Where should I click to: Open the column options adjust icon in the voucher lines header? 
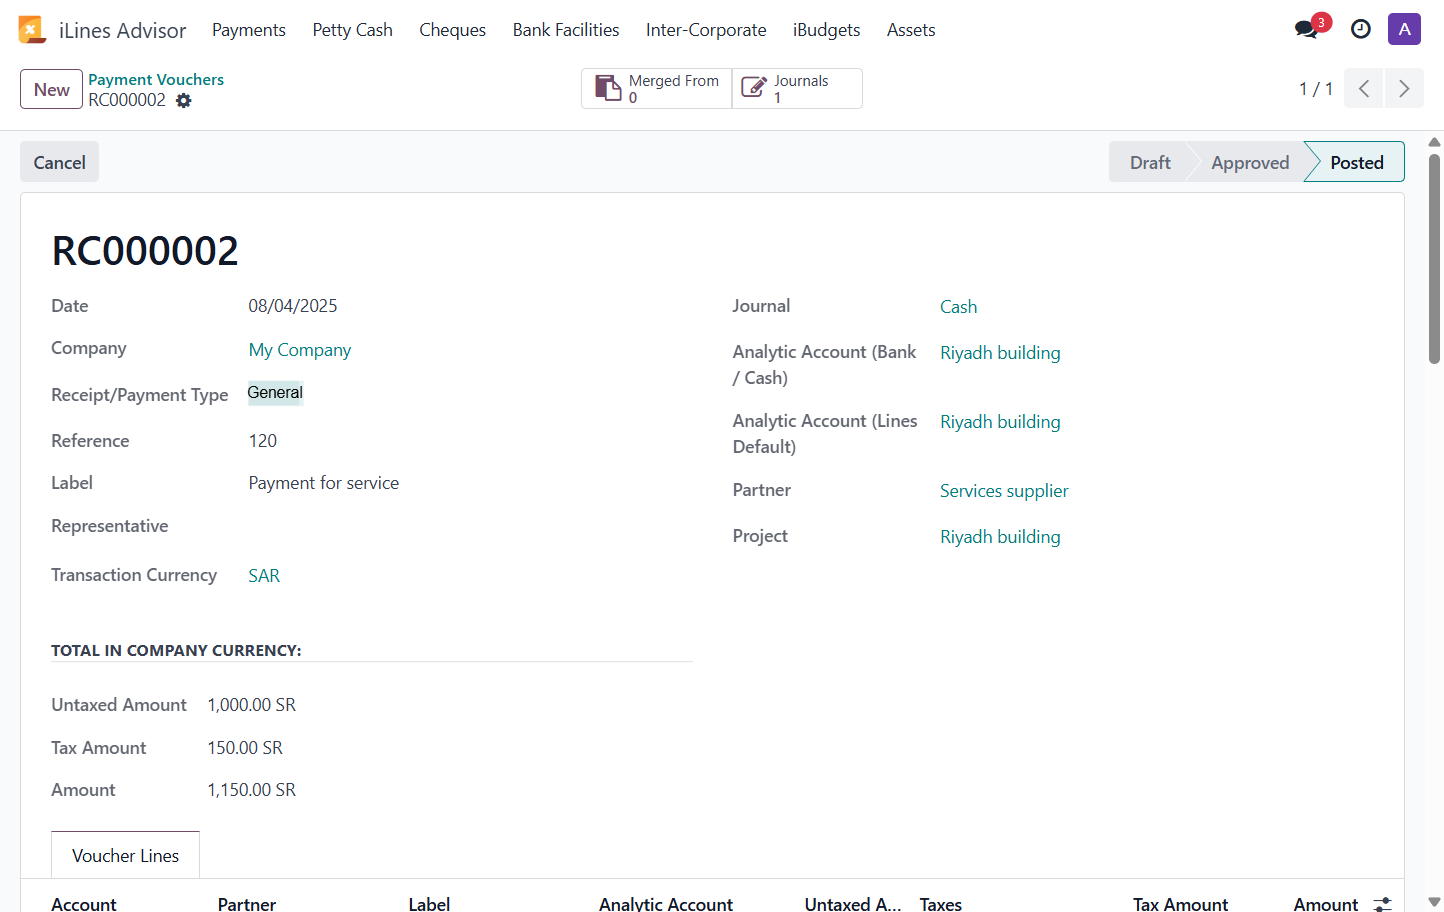[x=1382, y=904]
